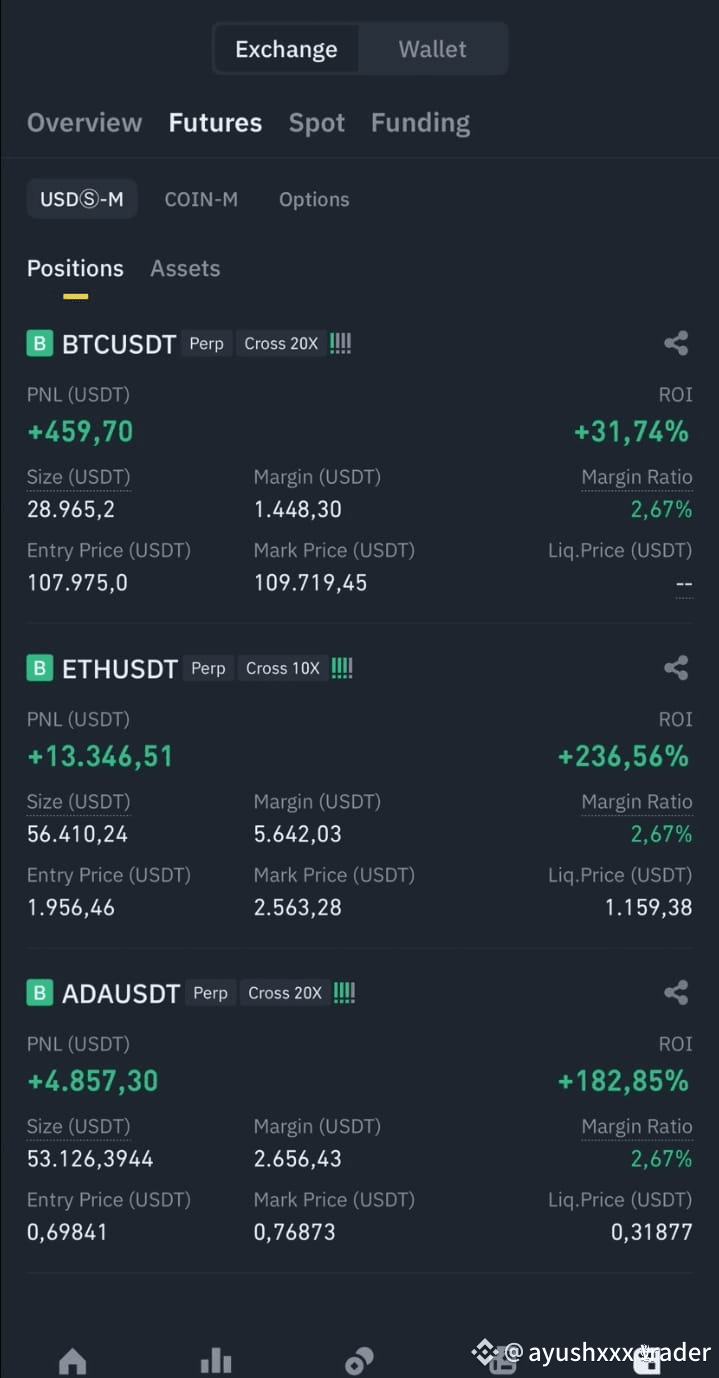
Task: Open the Options section
Action: click(x=314, y=199)
